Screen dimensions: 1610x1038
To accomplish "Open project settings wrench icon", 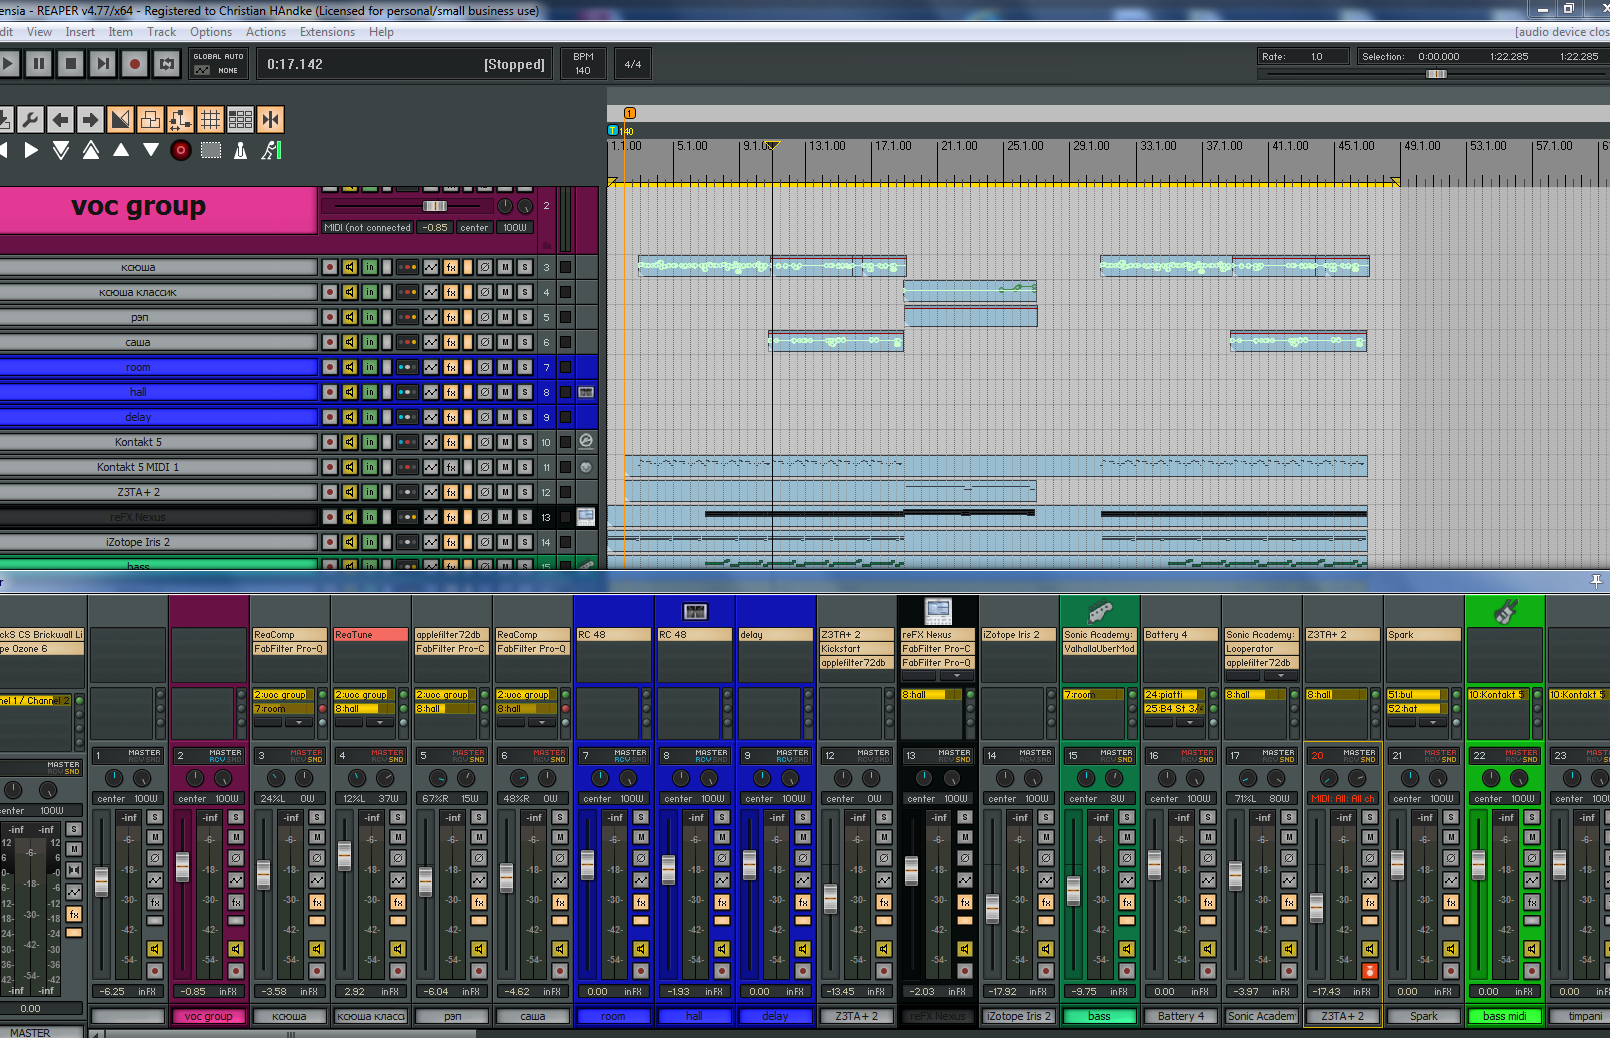I will click(x=30, y=120).
